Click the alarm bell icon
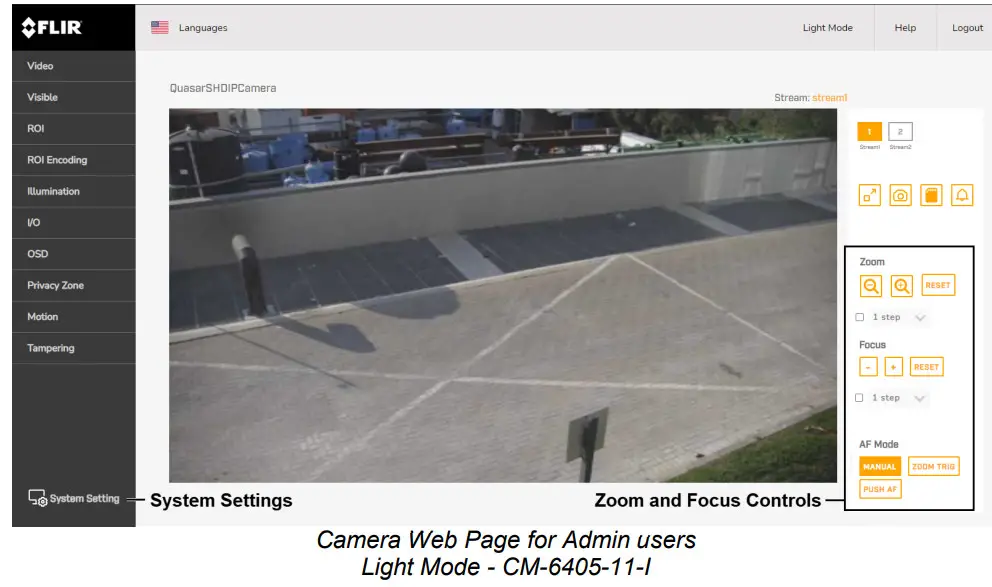The height and width of the screenshot is (587, 992). click(962, 195)
